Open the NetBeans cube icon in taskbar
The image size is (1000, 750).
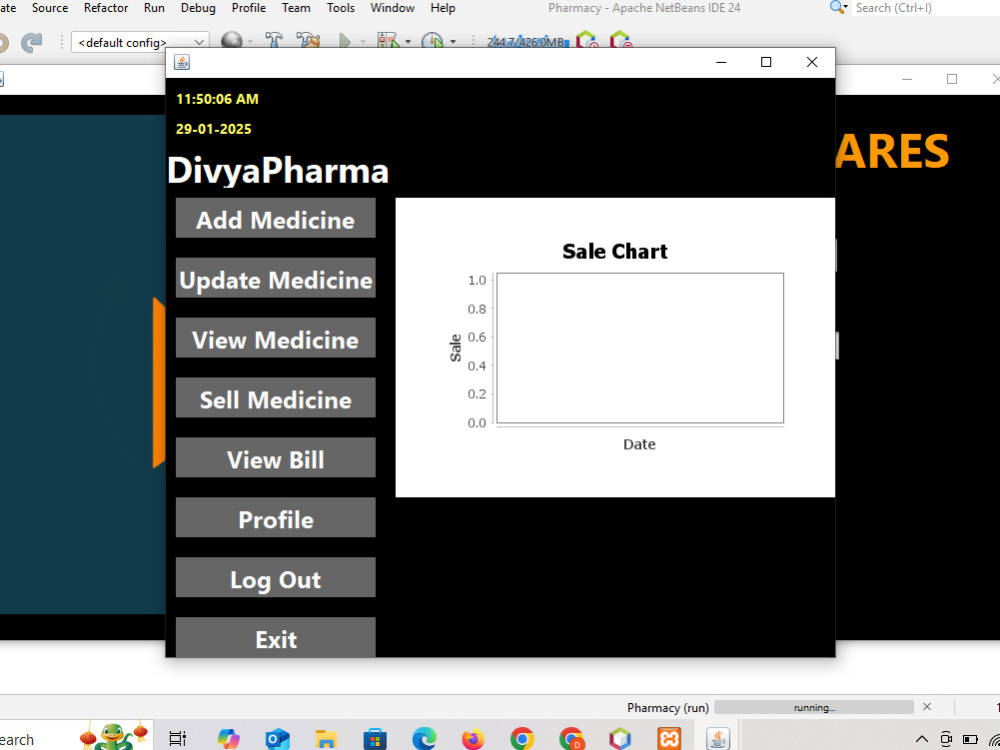pos(620,739)
